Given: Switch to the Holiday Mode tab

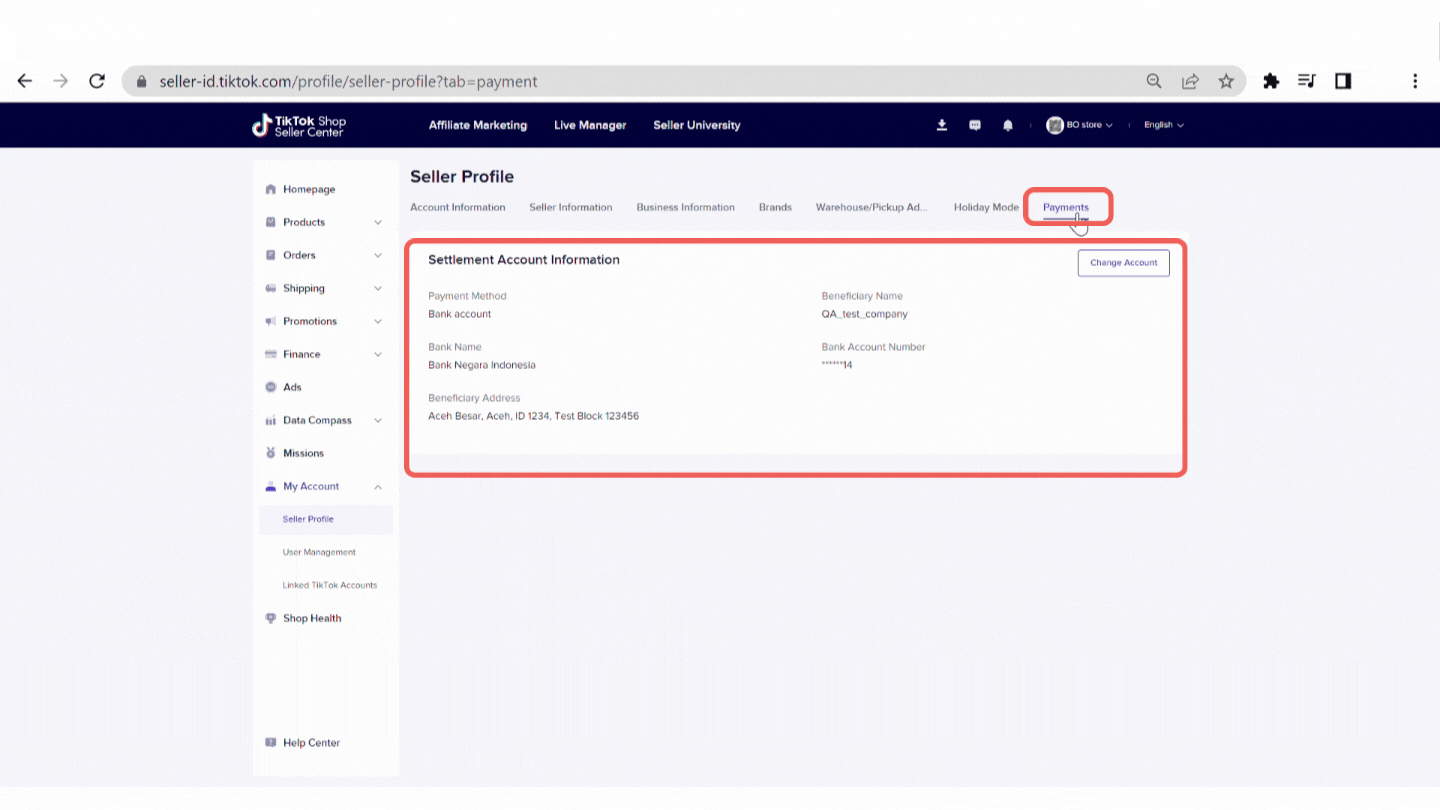Looking at the screenshot, I should click(x=986, y=207).
